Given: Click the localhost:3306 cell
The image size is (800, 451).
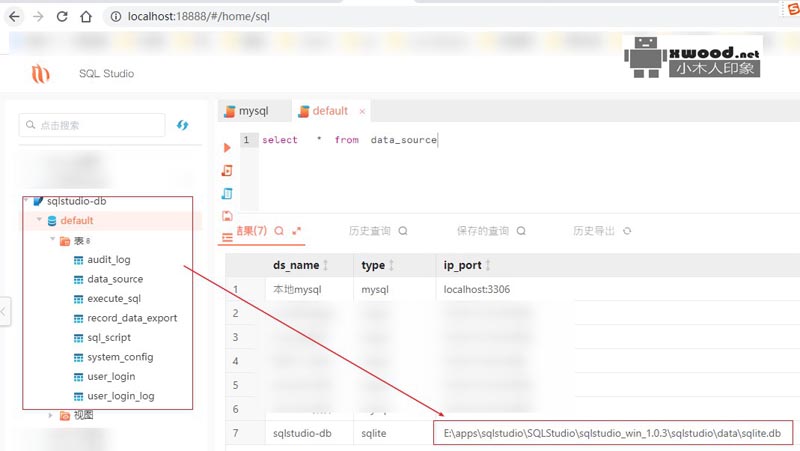Looking at the screenshot, I should (477, 289).
